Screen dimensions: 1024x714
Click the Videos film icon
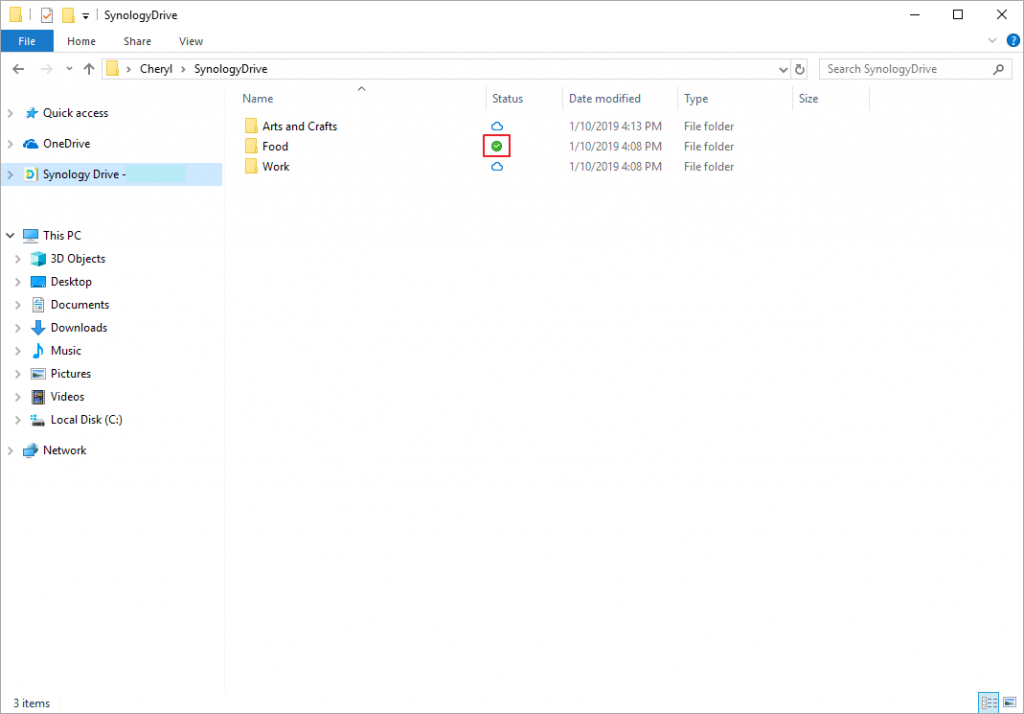click(x=39, y=397)
